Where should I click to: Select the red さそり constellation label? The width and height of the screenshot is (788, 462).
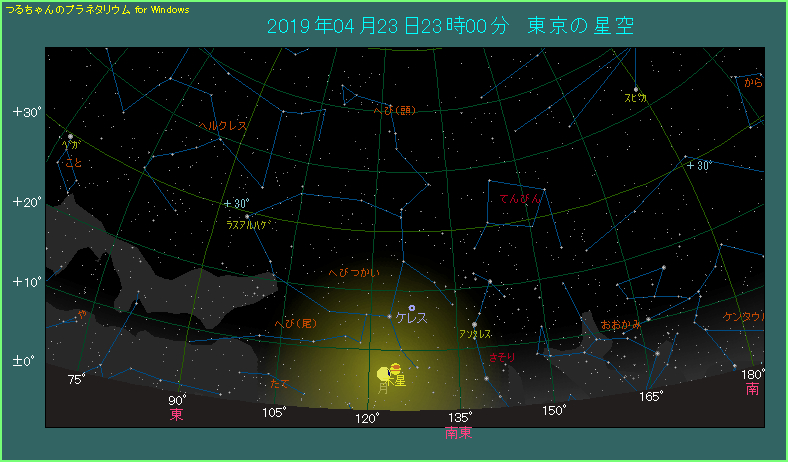[501, 356]
